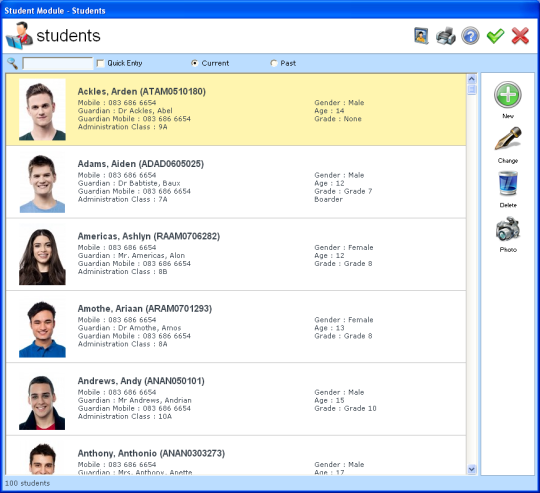Select the name Ackles, Arden (ATAM0510180)

tap(142, 92)
